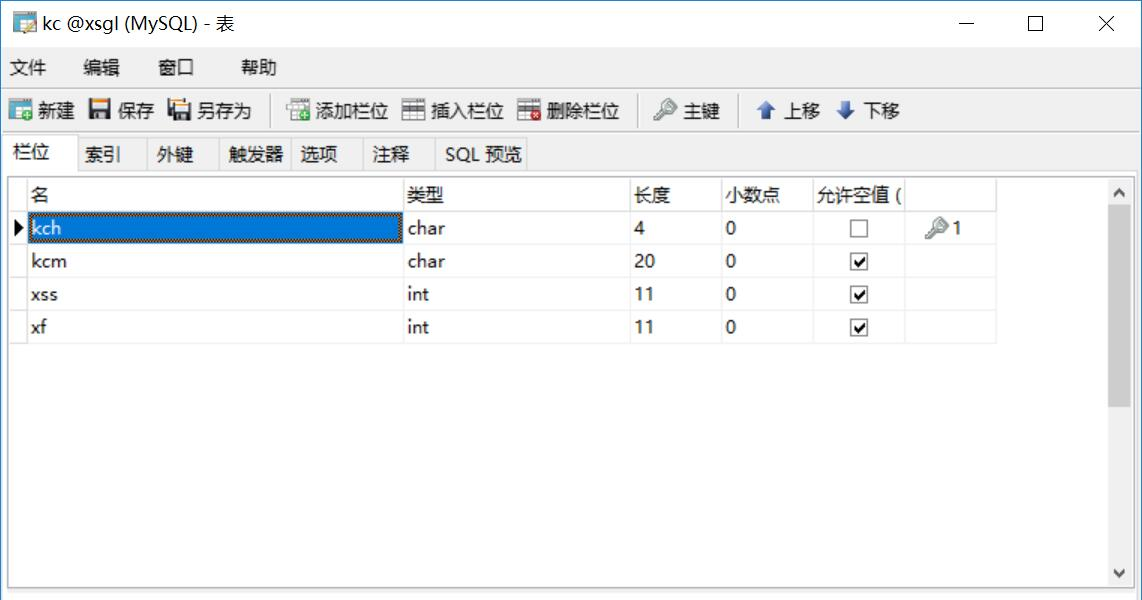
Task: Click the New table toolbar icon
Action: click(20, 110)
